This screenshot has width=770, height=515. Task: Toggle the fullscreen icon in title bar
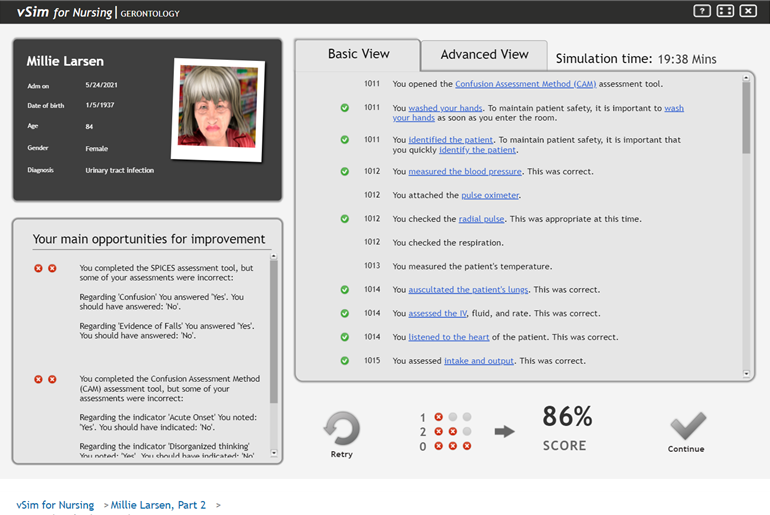pos(725,11)
